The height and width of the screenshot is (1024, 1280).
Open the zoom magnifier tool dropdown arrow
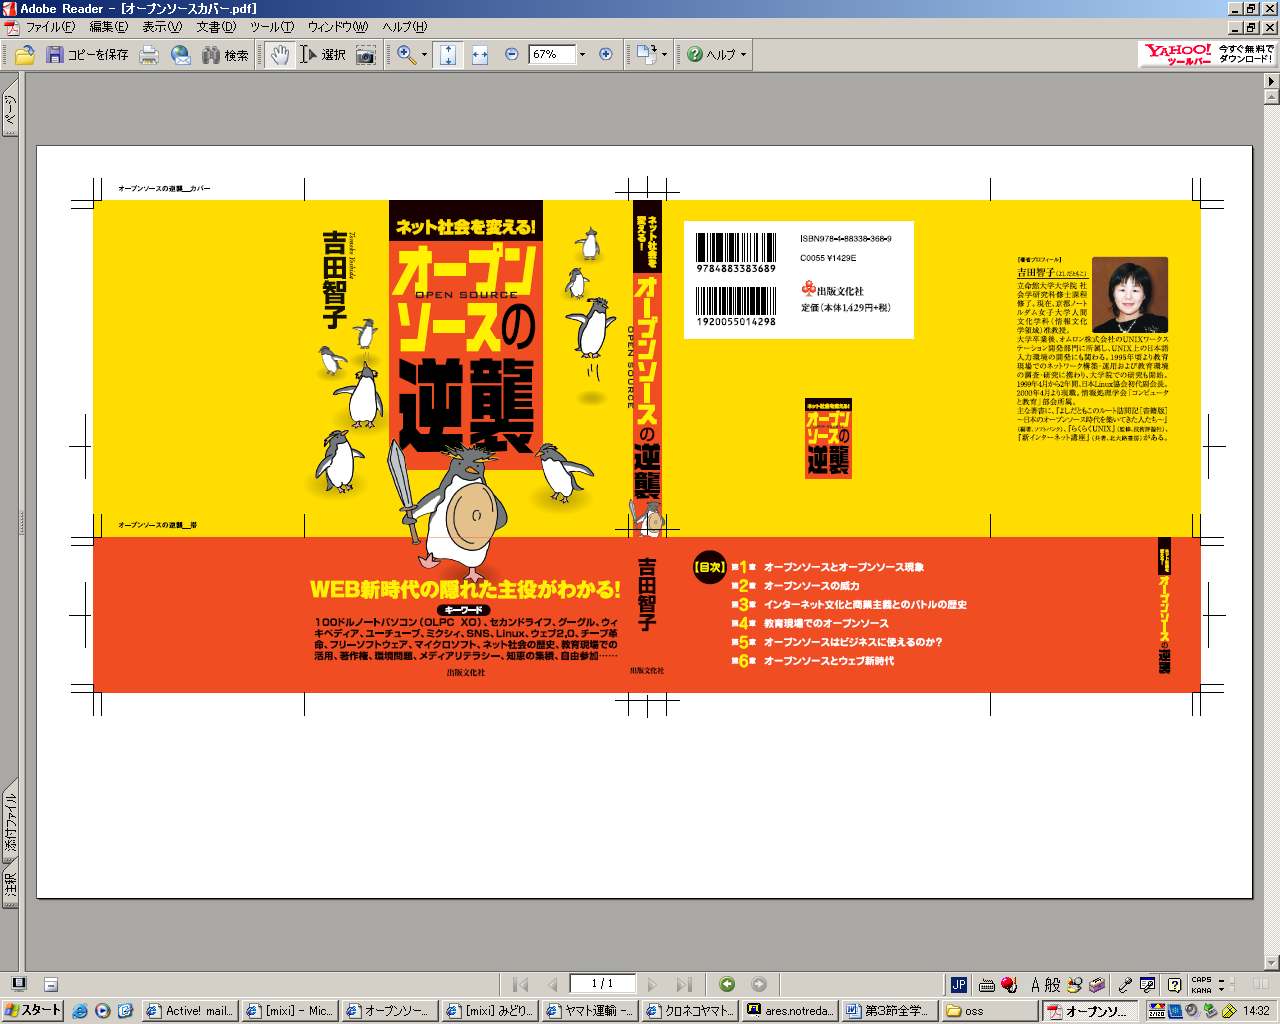click(x=424, y=55)
